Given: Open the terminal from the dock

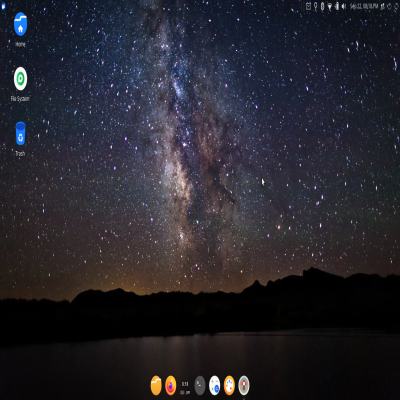Looking at the screenshot, I should tap(200, 385).
